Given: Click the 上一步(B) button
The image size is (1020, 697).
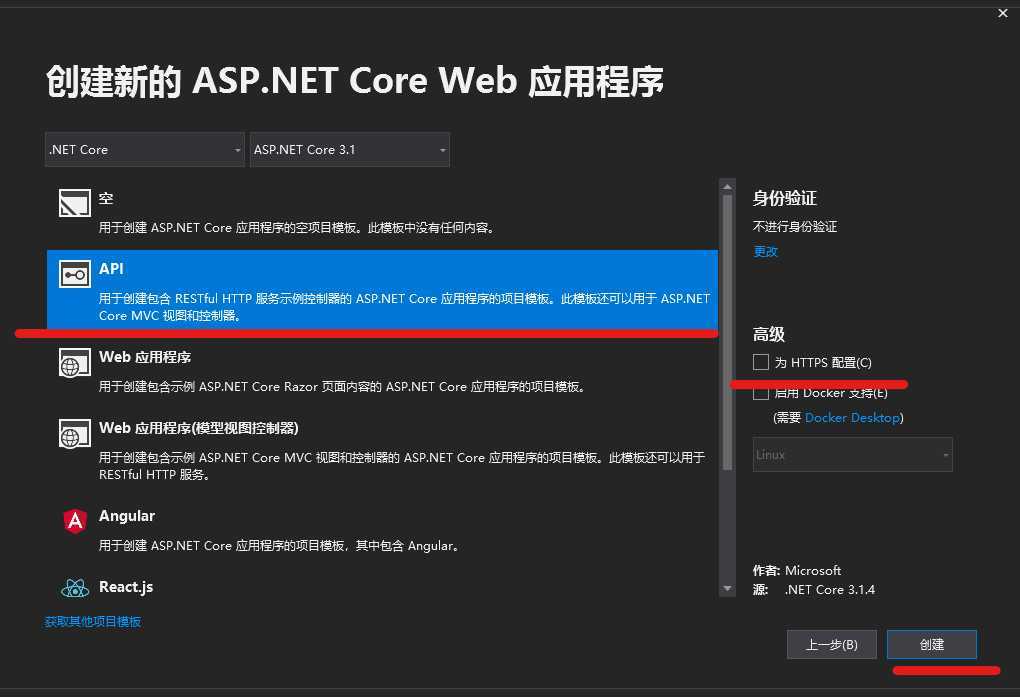Looking at the screenshot, I should point(831,644).
